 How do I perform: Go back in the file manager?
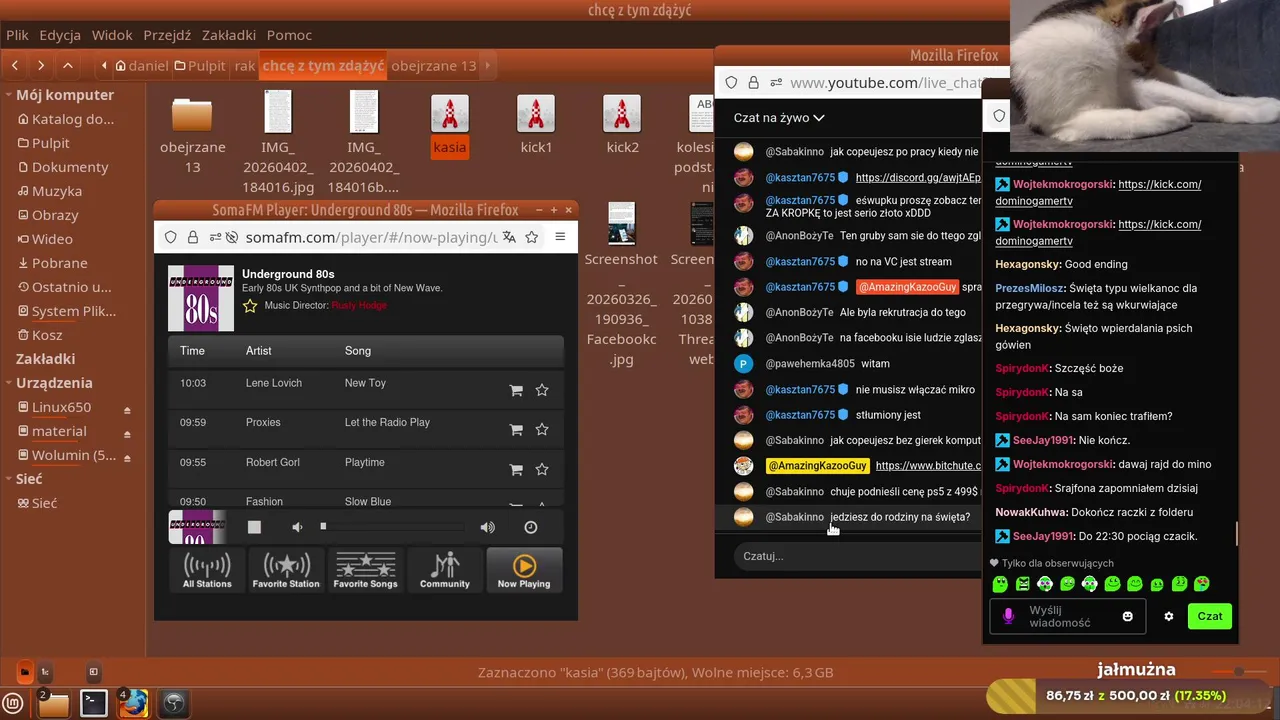(x=15, y=66)
